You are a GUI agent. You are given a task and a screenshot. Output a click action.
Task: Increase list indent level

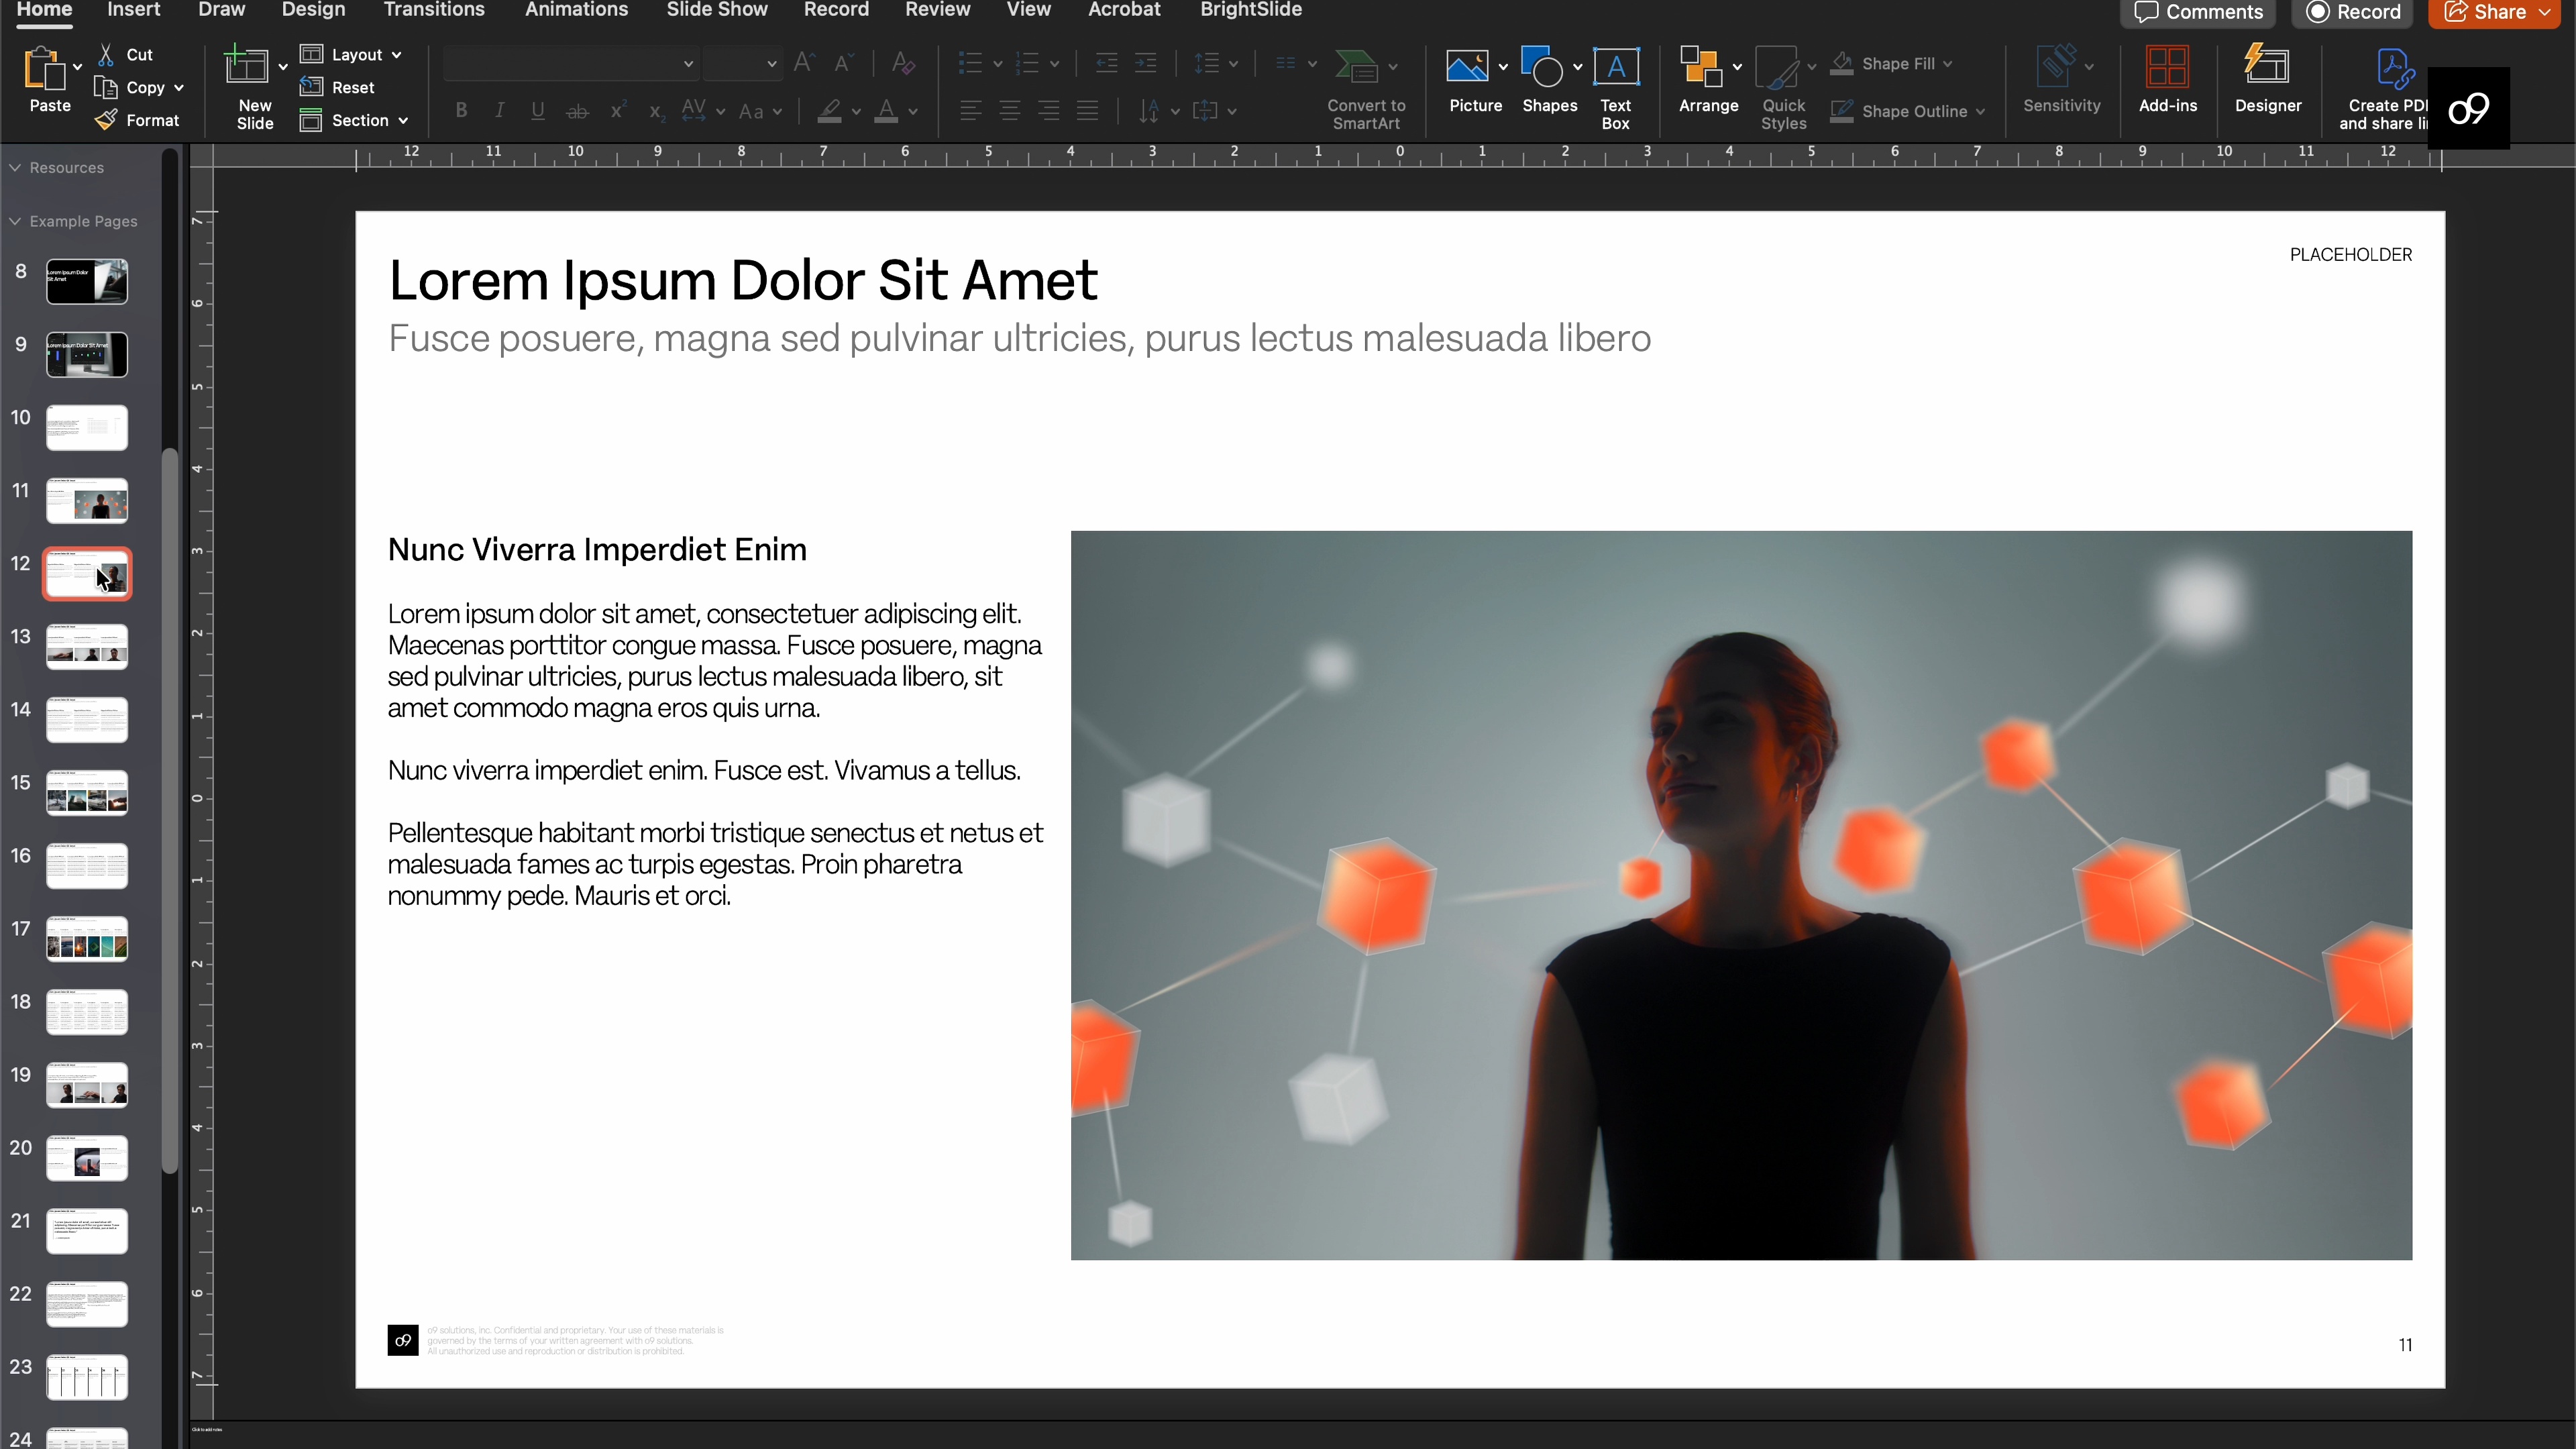click(x=1145, y=63)
